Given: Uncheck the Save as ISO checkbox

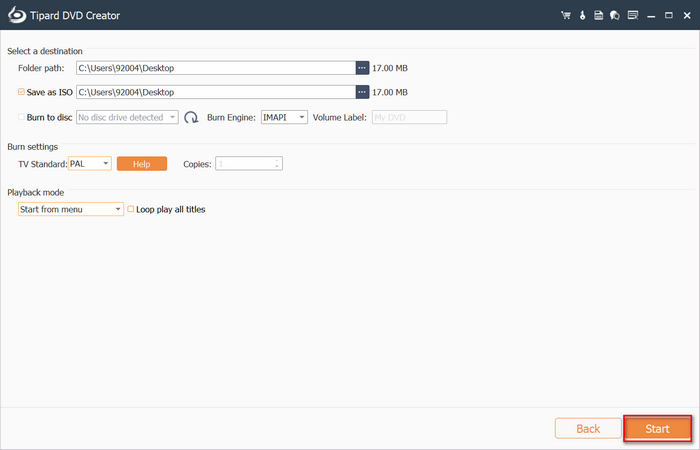Looking at the screenshot, I should [21, 92].
